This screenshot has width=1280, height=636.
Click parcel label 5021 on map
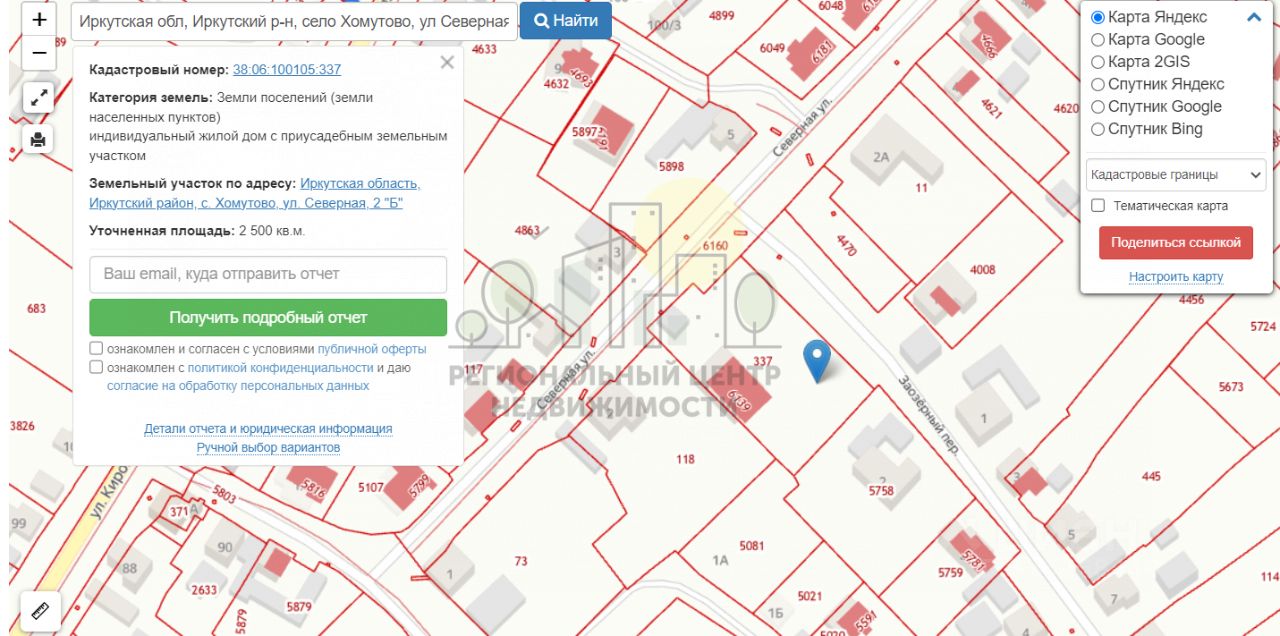[x=809, y=596]
